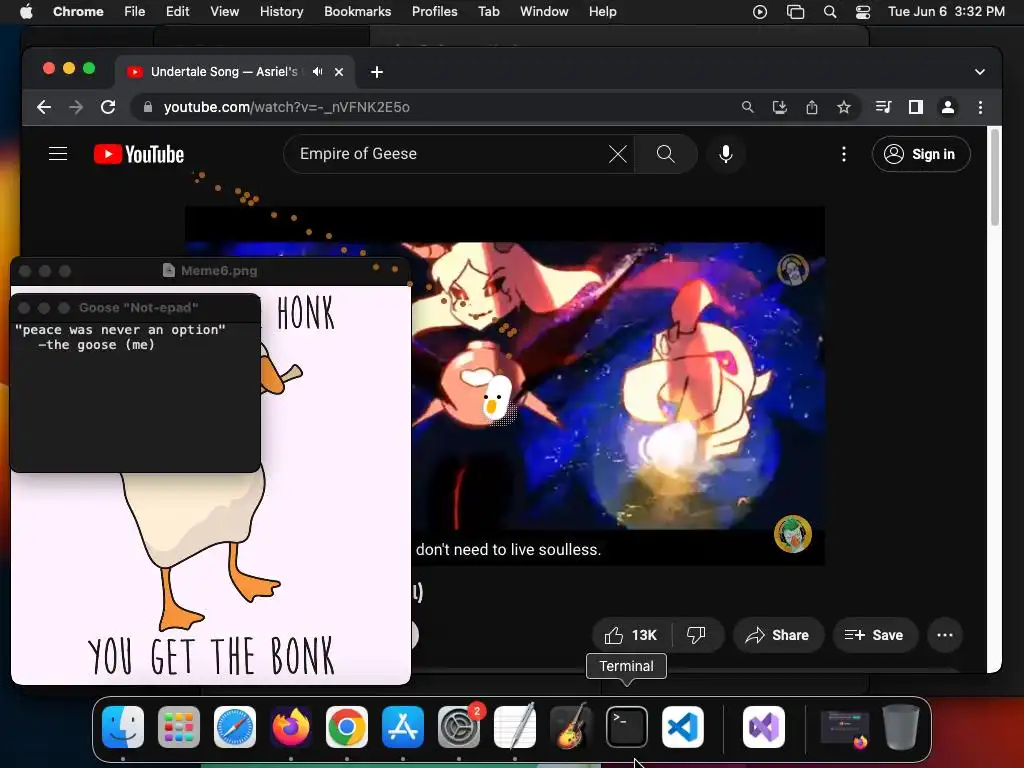Click the channel watermark on video

pyautogui.click(x=793, y=534)
